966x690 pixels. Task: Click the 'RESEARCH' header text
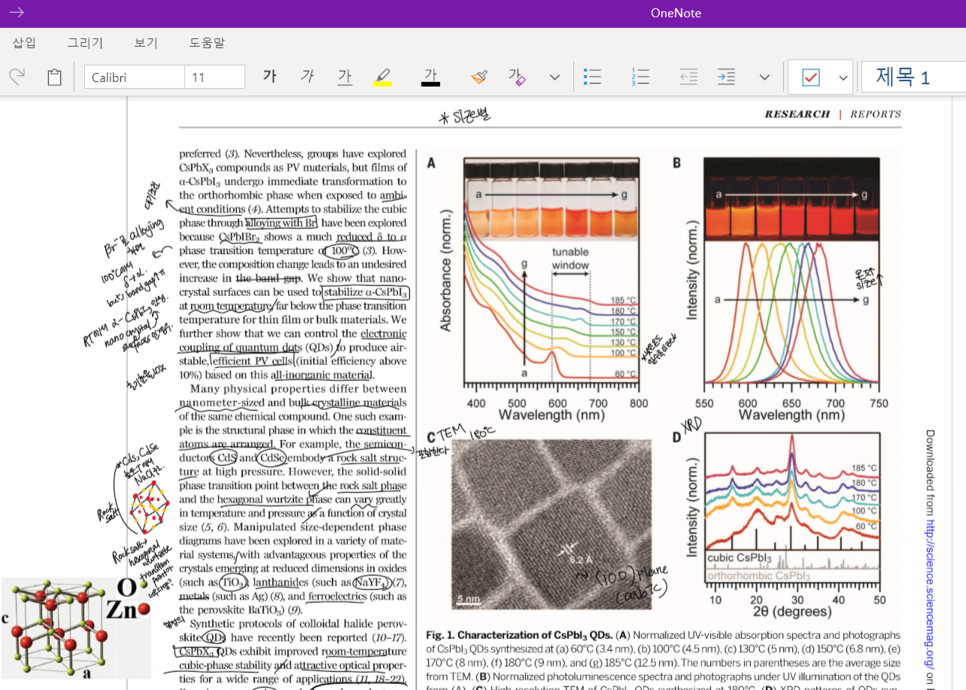tap(797, 114)
